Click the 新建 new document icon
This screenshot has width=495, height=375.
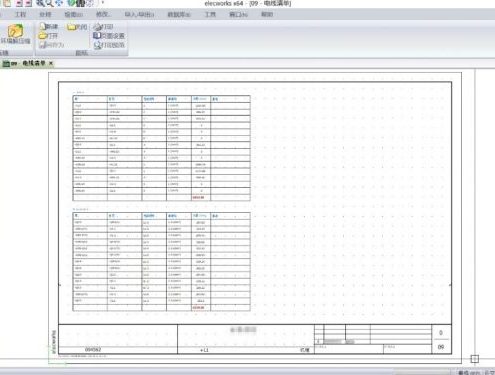pyautogui.click(x=42, y=26)
